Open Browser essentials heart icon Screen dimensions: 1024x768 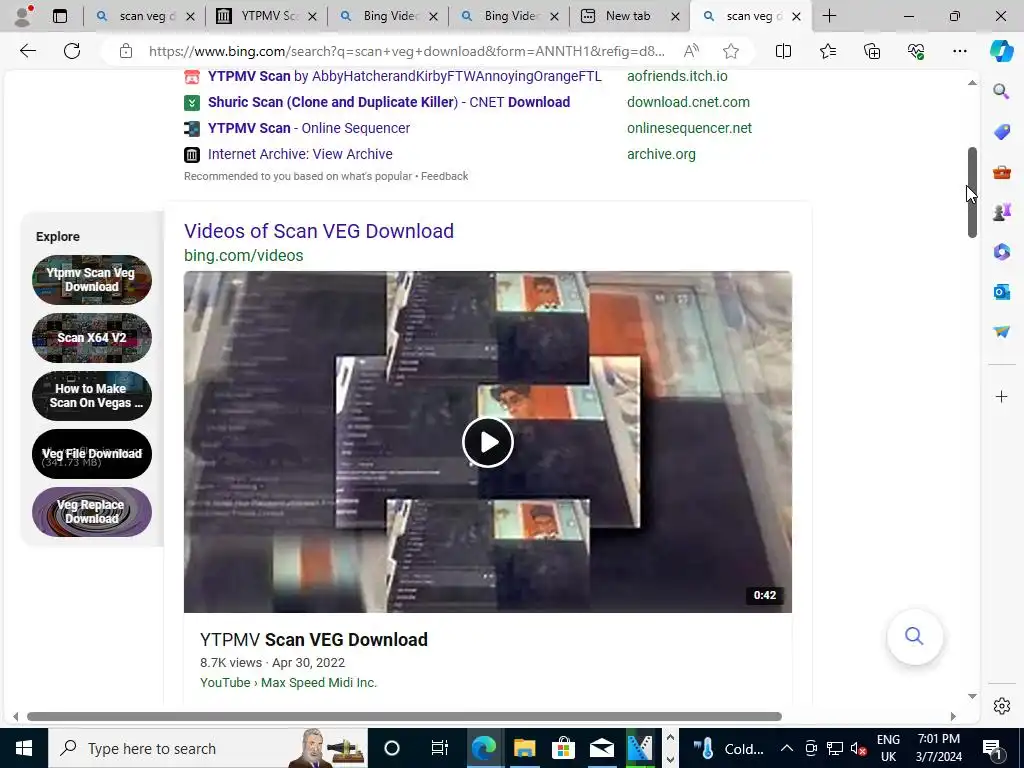click(x=916, y=51)
